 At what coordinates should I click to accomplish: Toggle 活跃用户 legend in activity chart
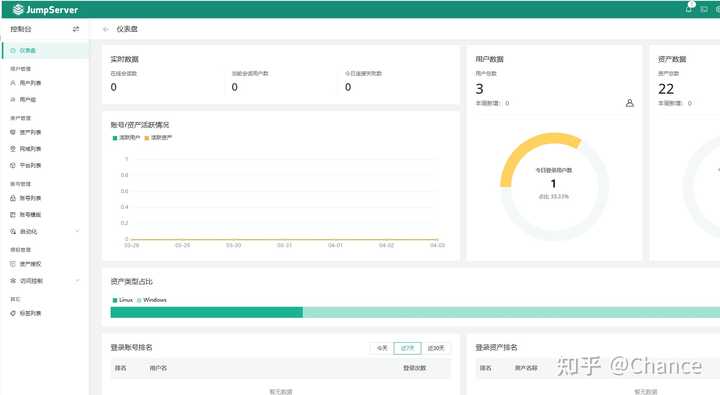click(126, 138)
